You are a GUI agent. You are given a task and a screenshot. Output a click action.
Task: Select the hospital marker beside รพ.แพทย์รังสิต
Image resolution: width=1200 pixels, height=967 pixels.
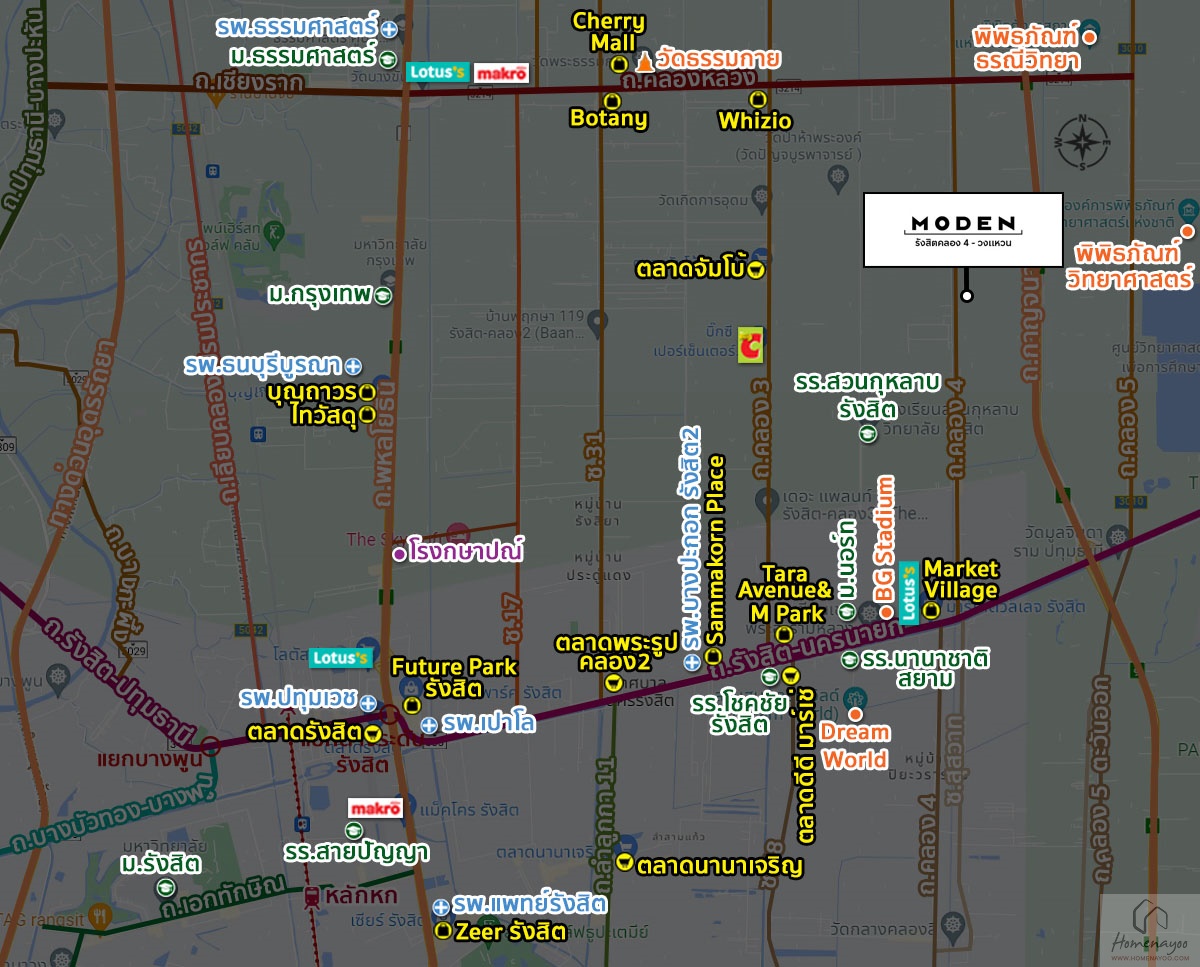coord(441,907)
